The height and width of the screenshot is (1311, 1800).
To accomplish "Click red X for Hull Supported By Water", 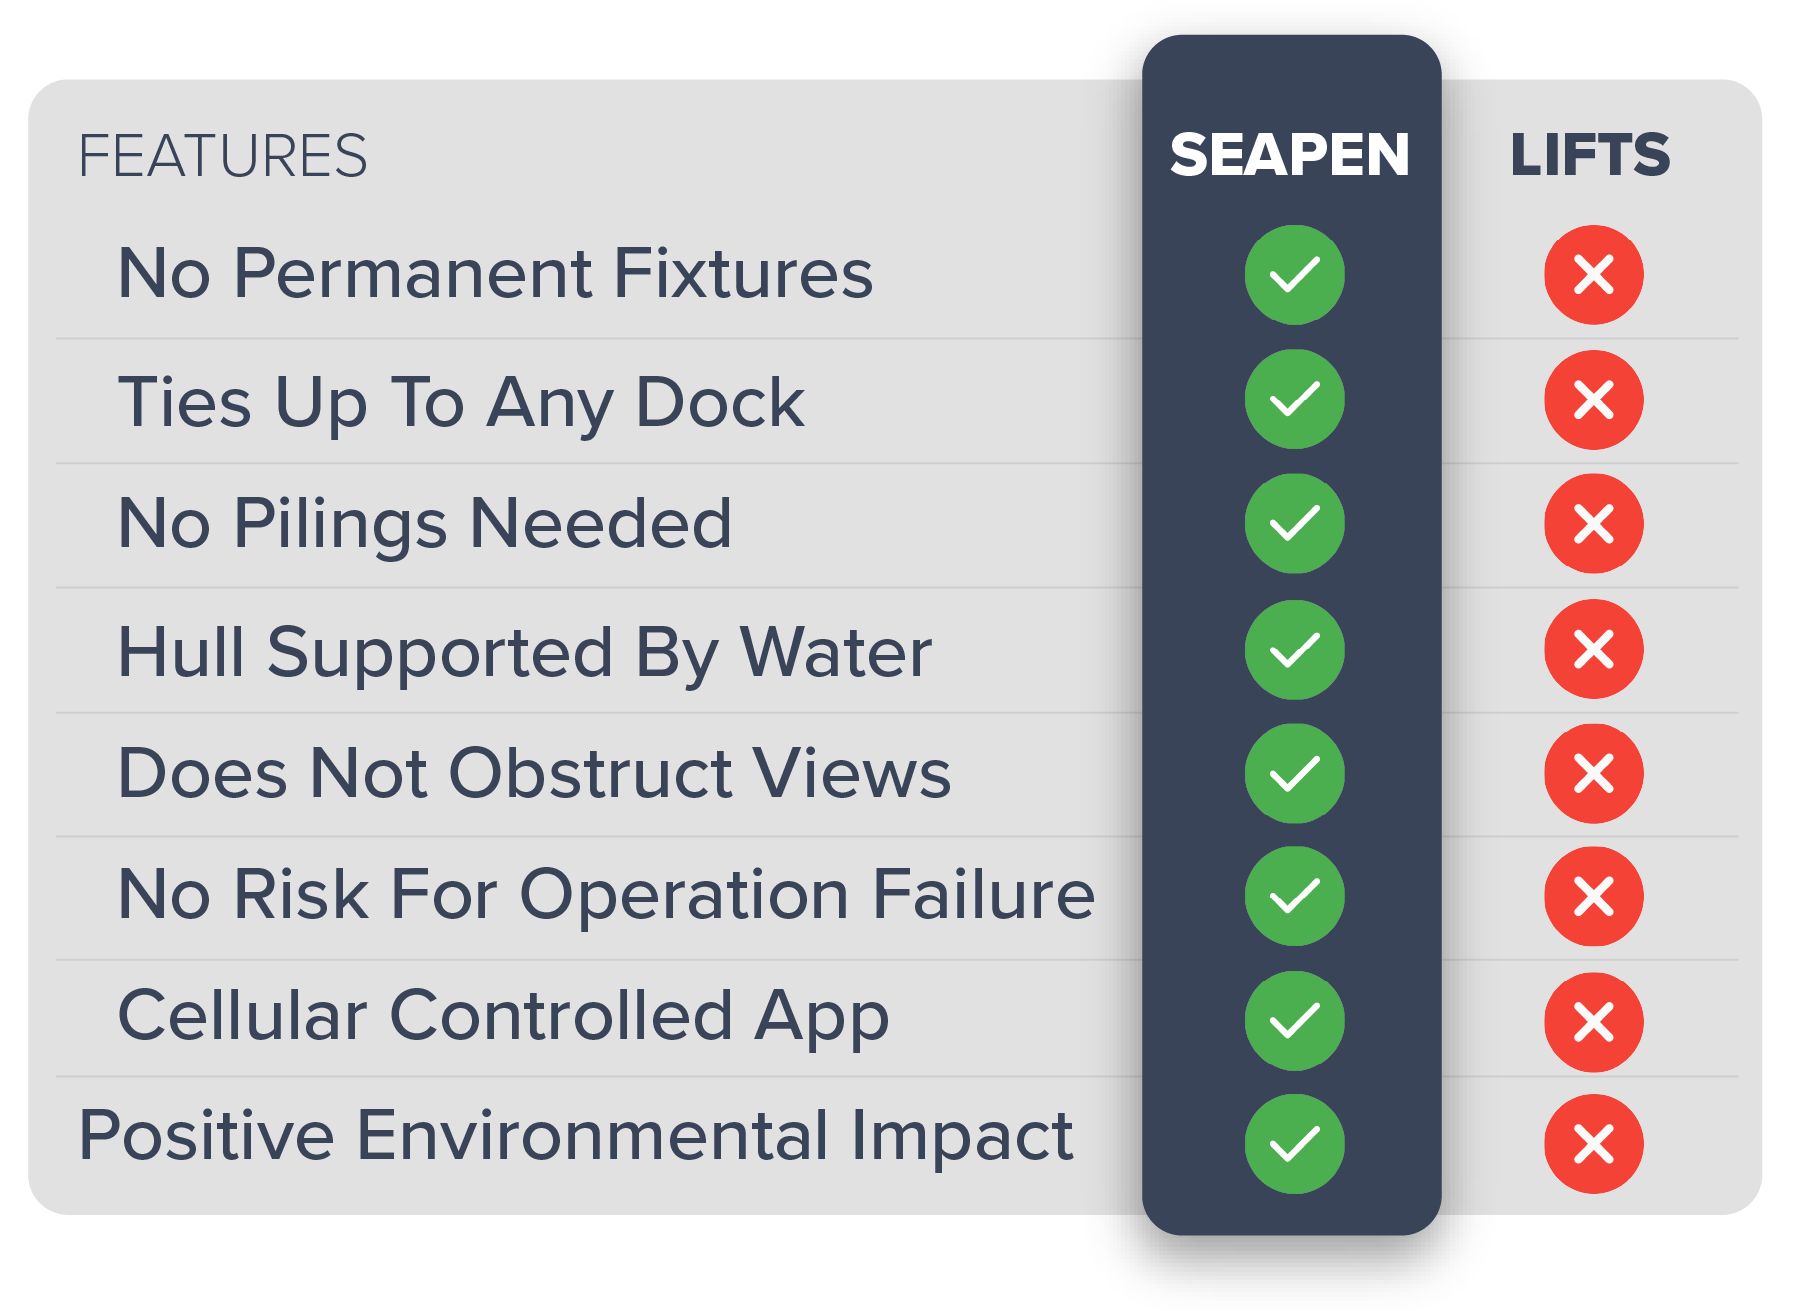I will click(x=1593, y=649).
